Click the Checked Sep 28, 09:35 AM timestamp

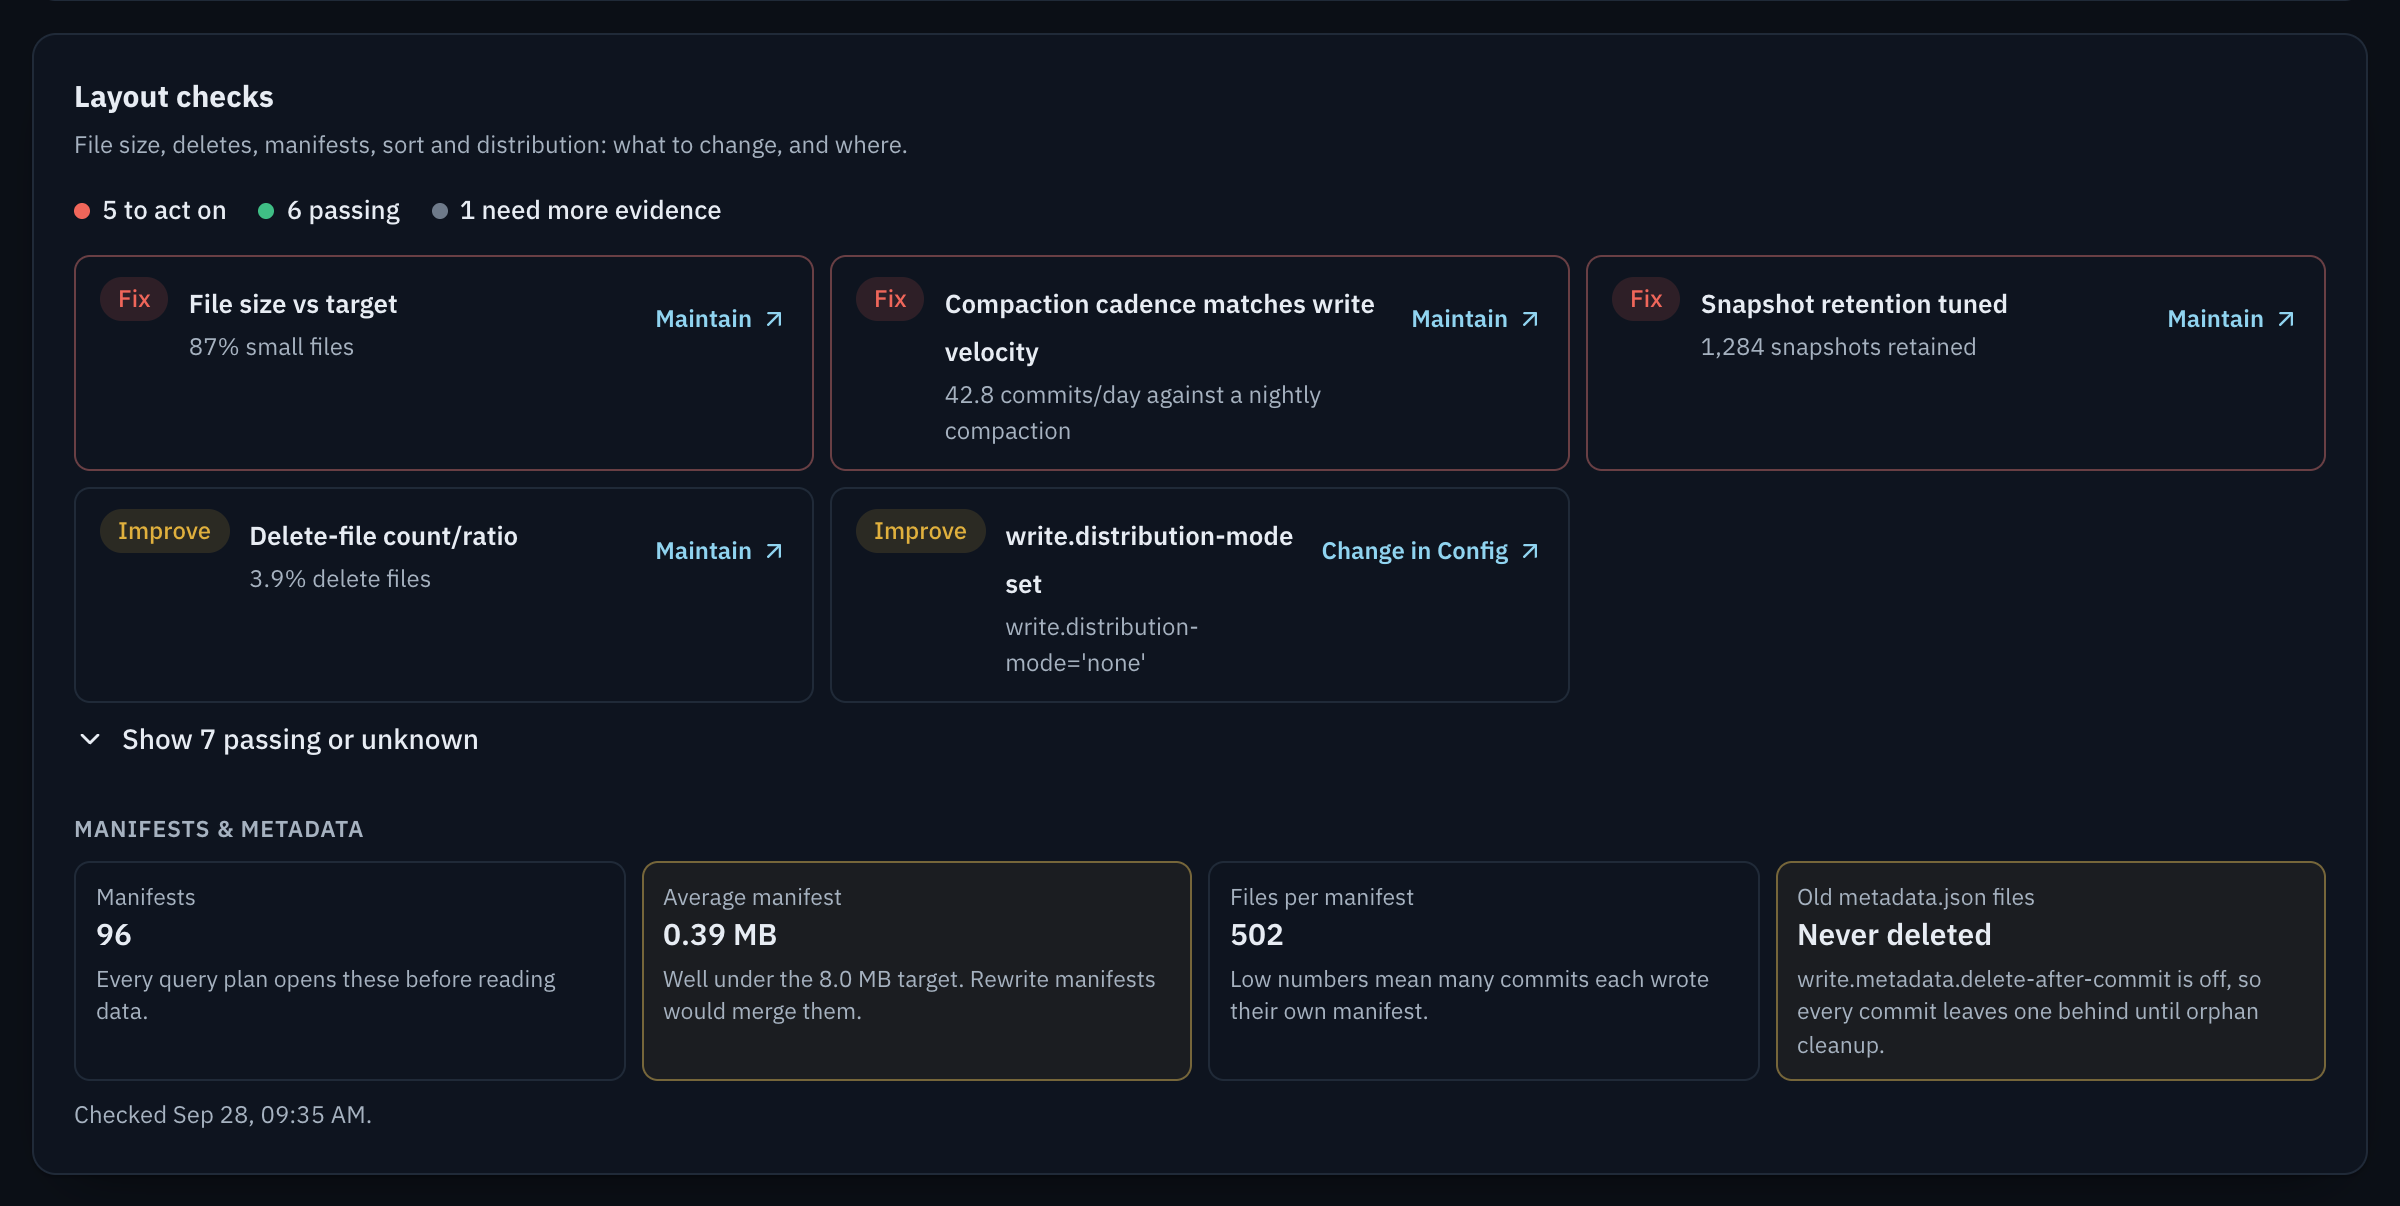(223, 1115)
